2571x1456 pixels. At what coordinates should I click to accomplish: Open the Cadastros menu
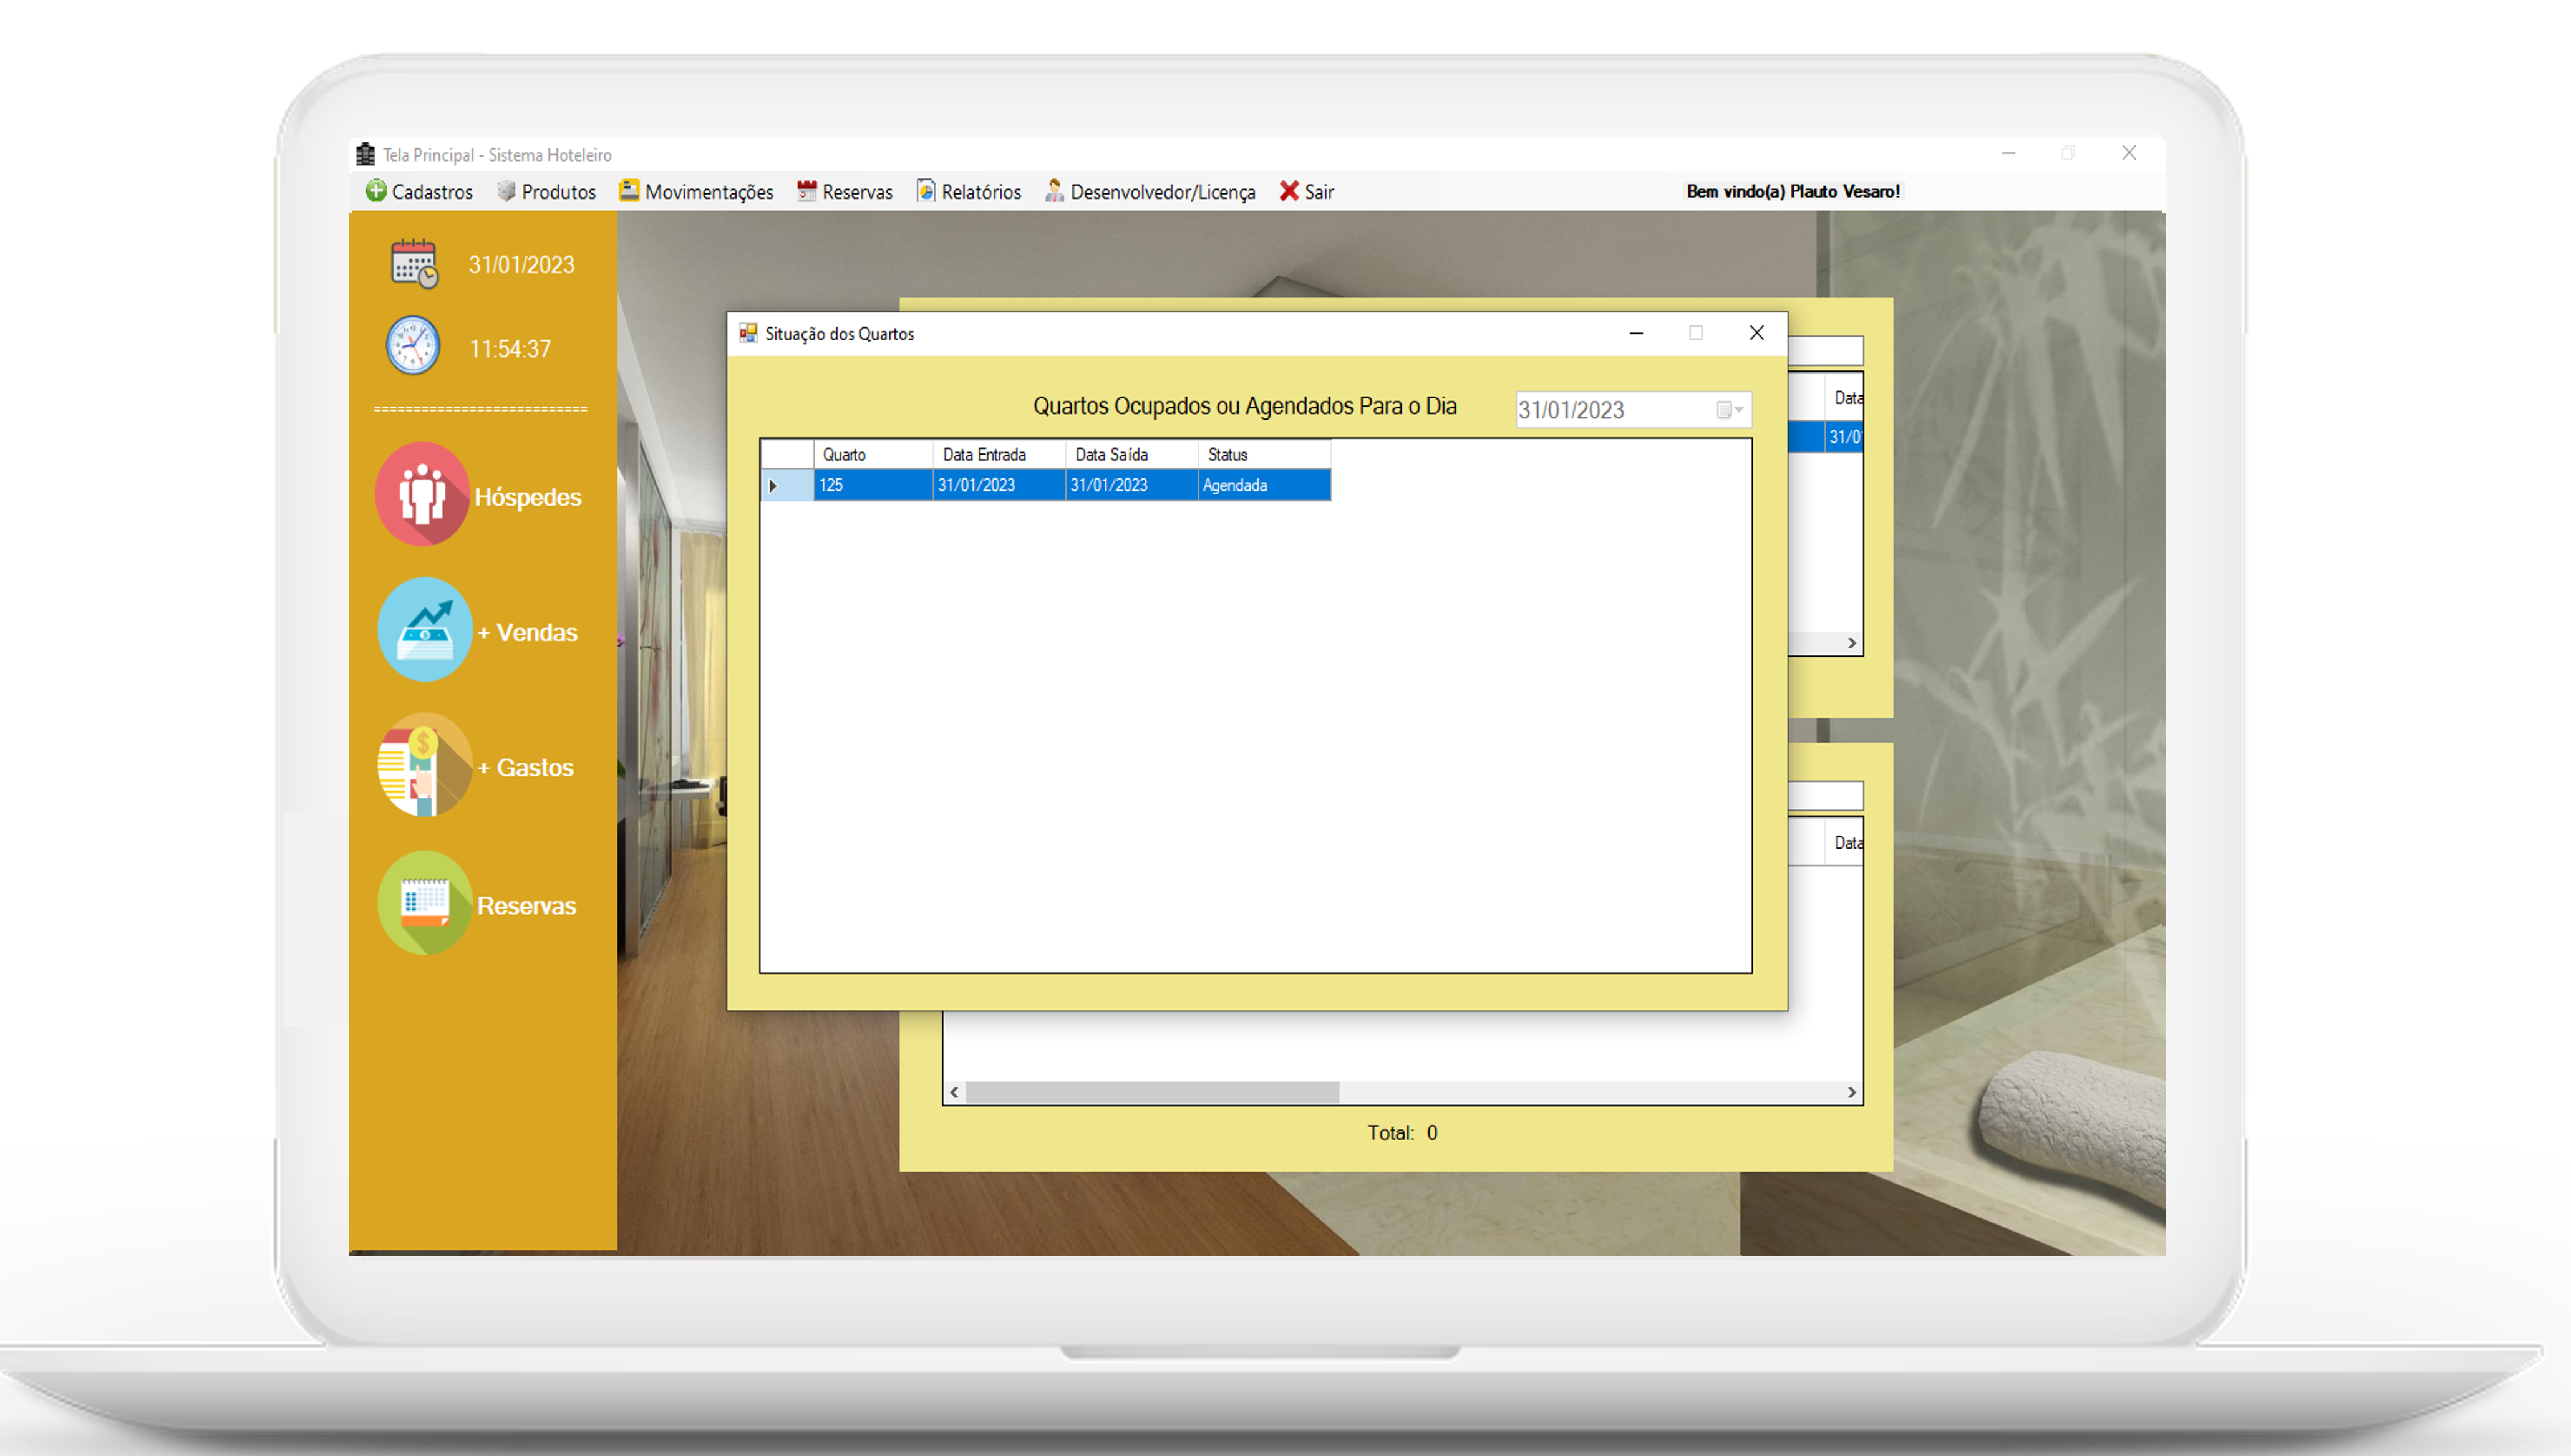click(x=419, y=191)
